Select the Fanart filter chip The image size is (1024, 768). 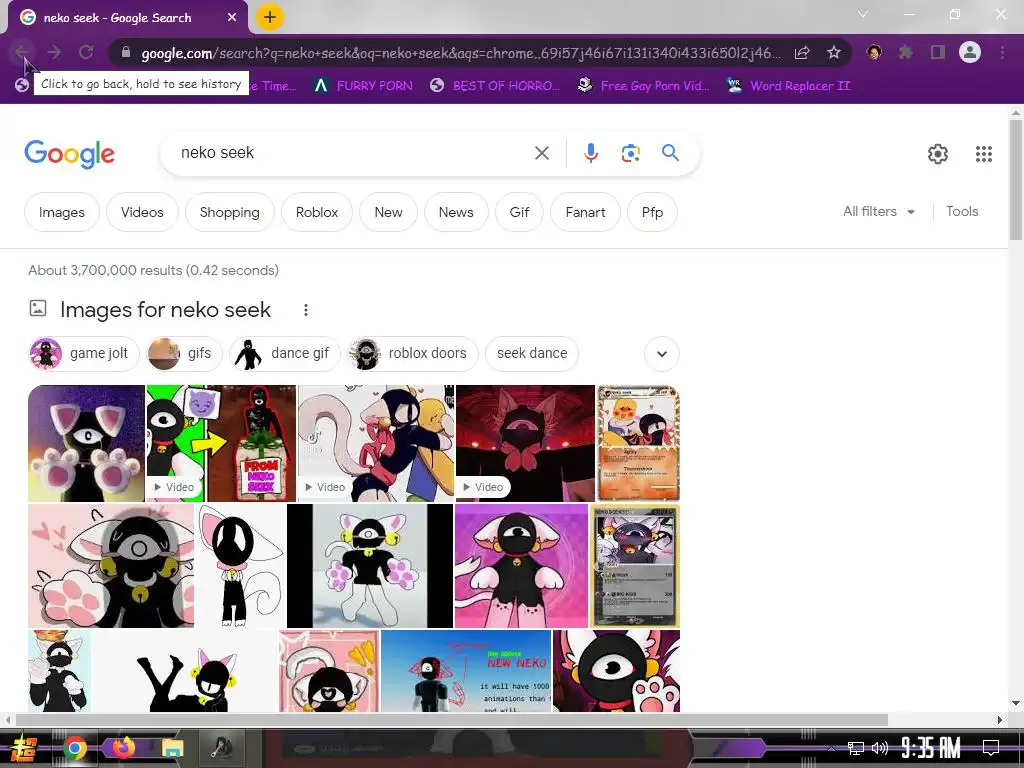585,212
